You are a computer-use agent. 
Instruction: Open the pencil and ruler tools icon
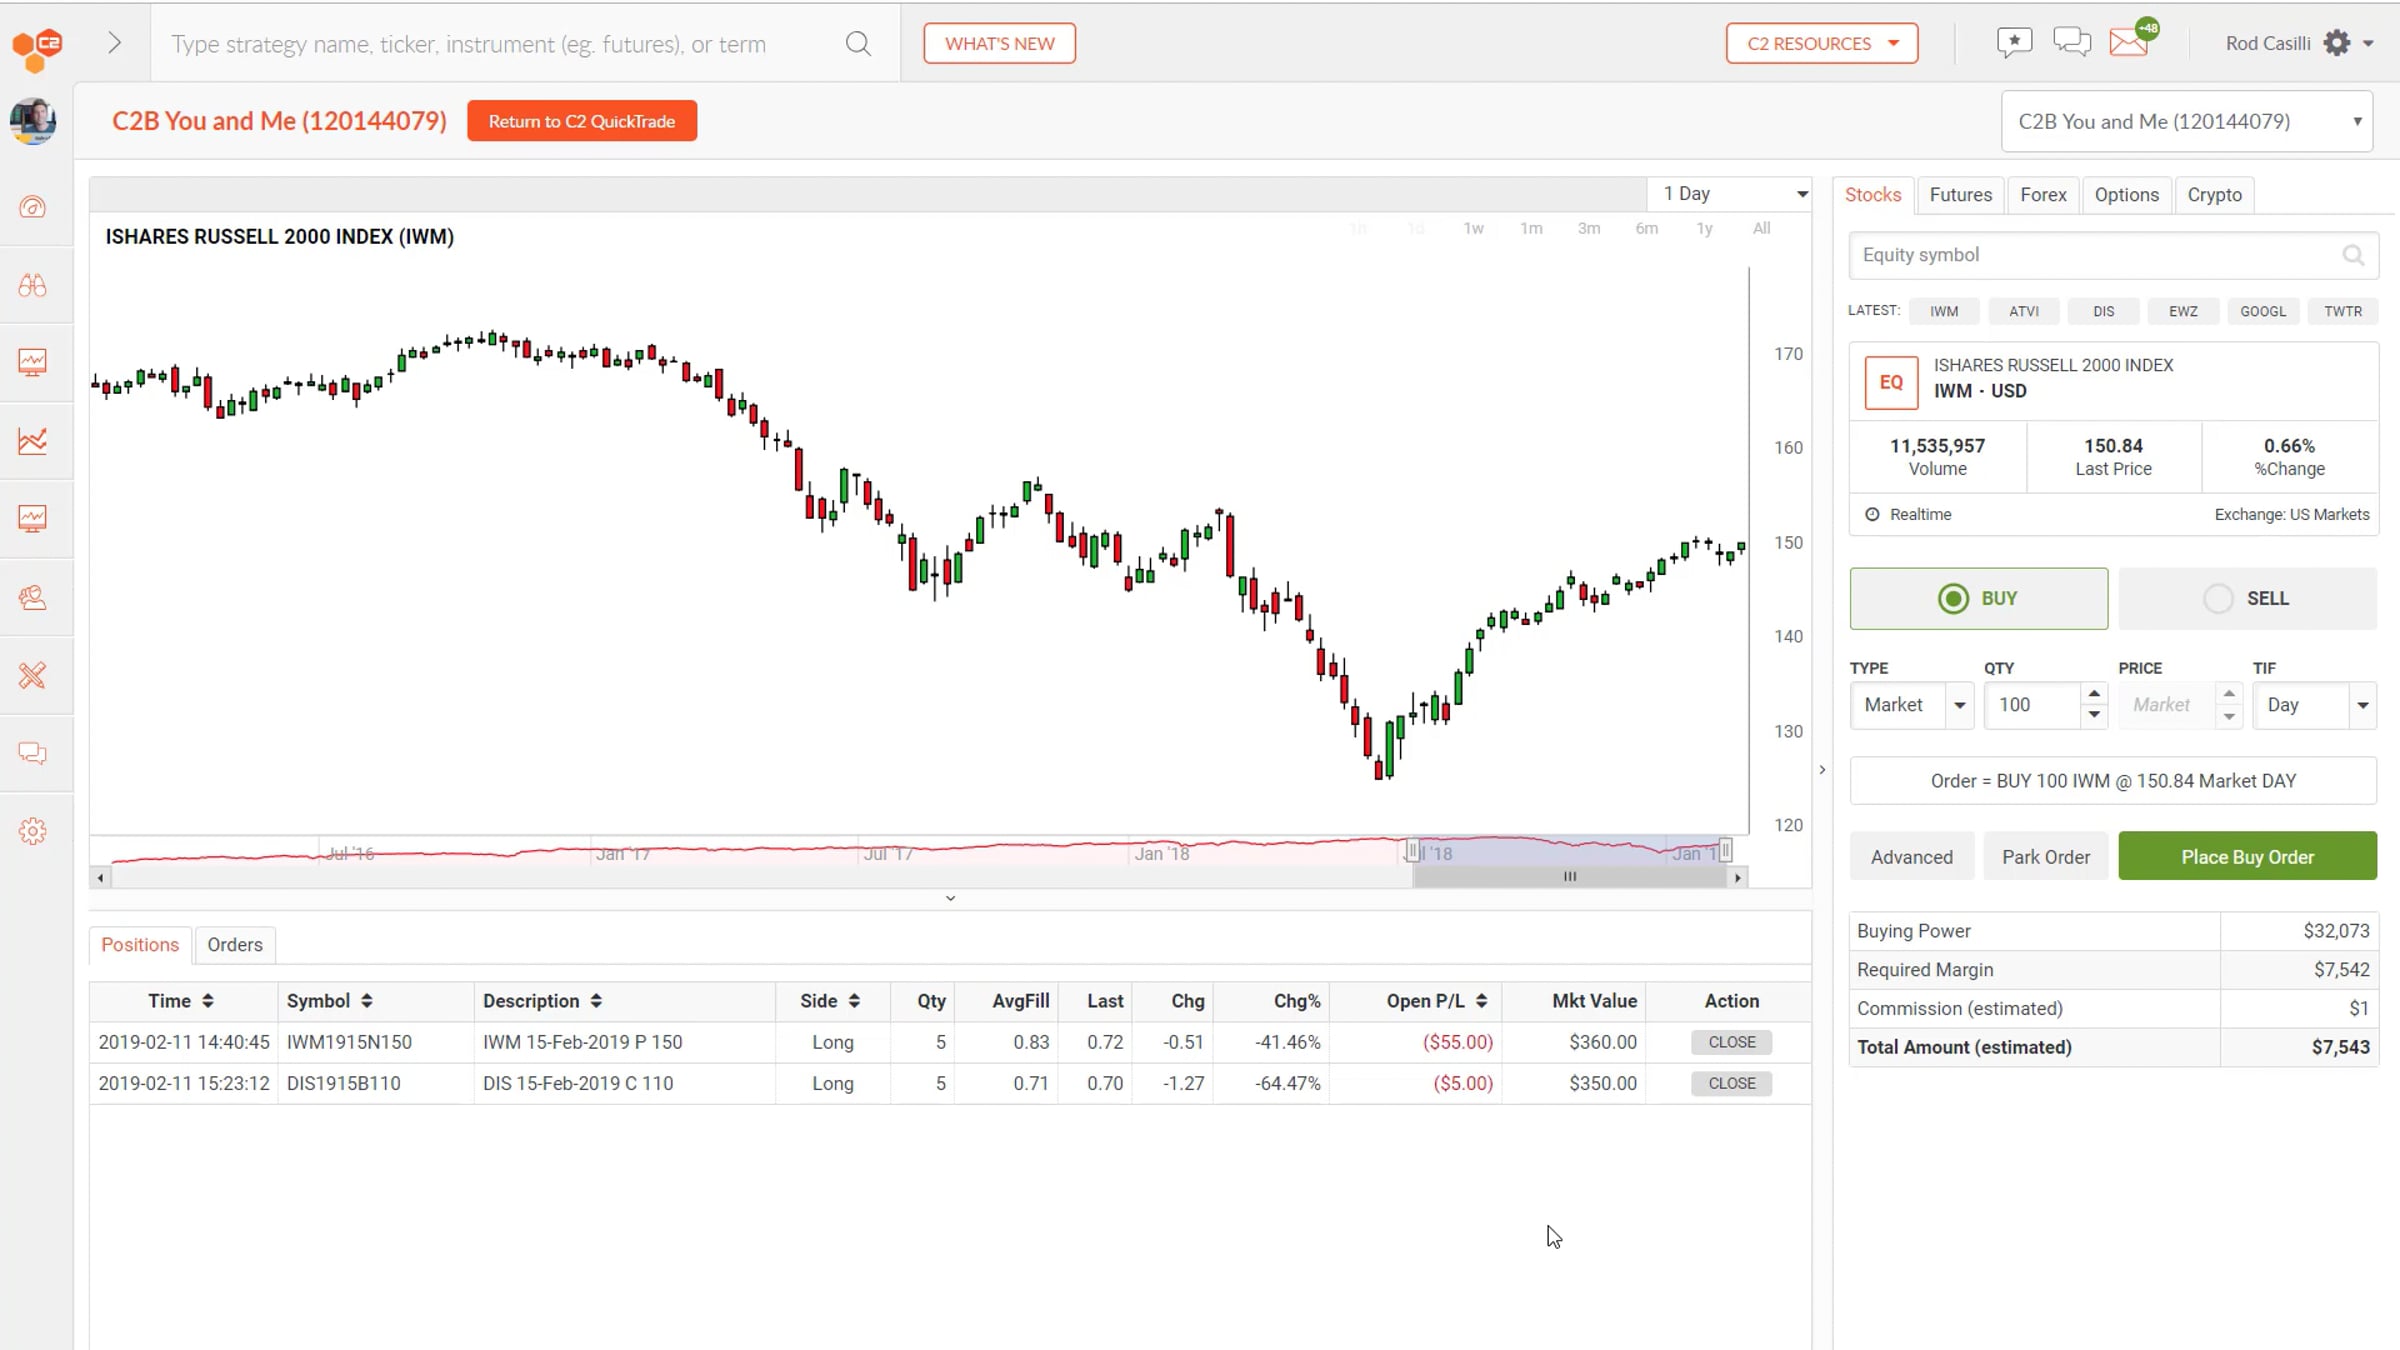coord(33,675)
